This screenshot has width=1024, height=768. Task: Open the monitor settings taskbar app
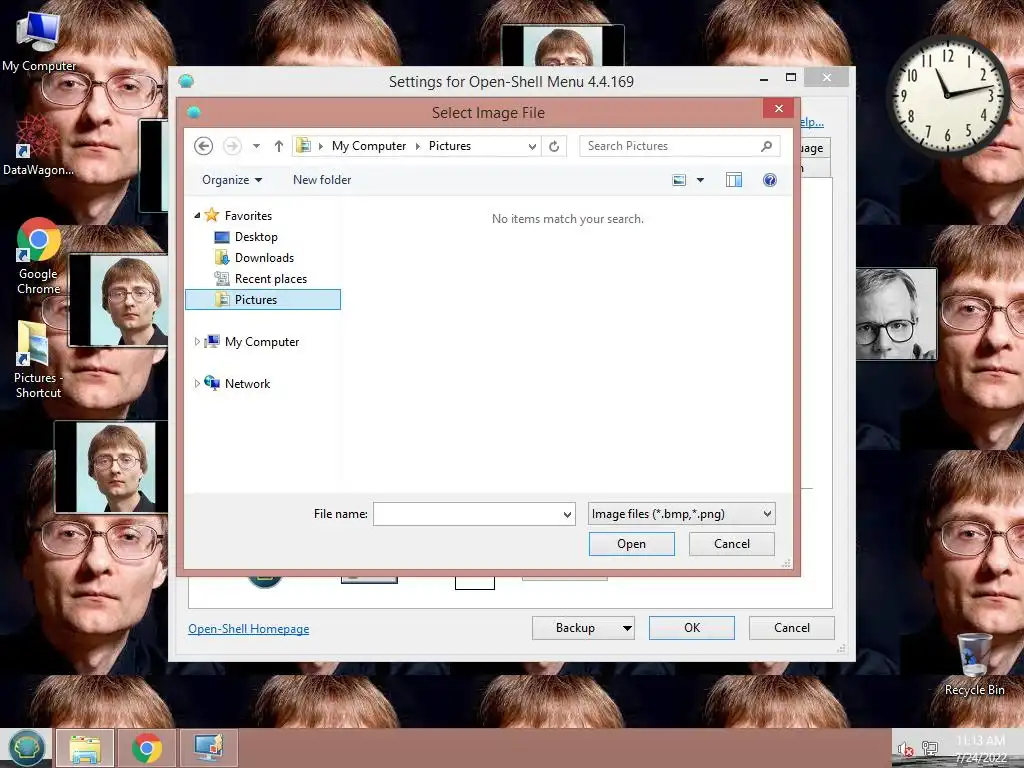[x=208, y=748]
